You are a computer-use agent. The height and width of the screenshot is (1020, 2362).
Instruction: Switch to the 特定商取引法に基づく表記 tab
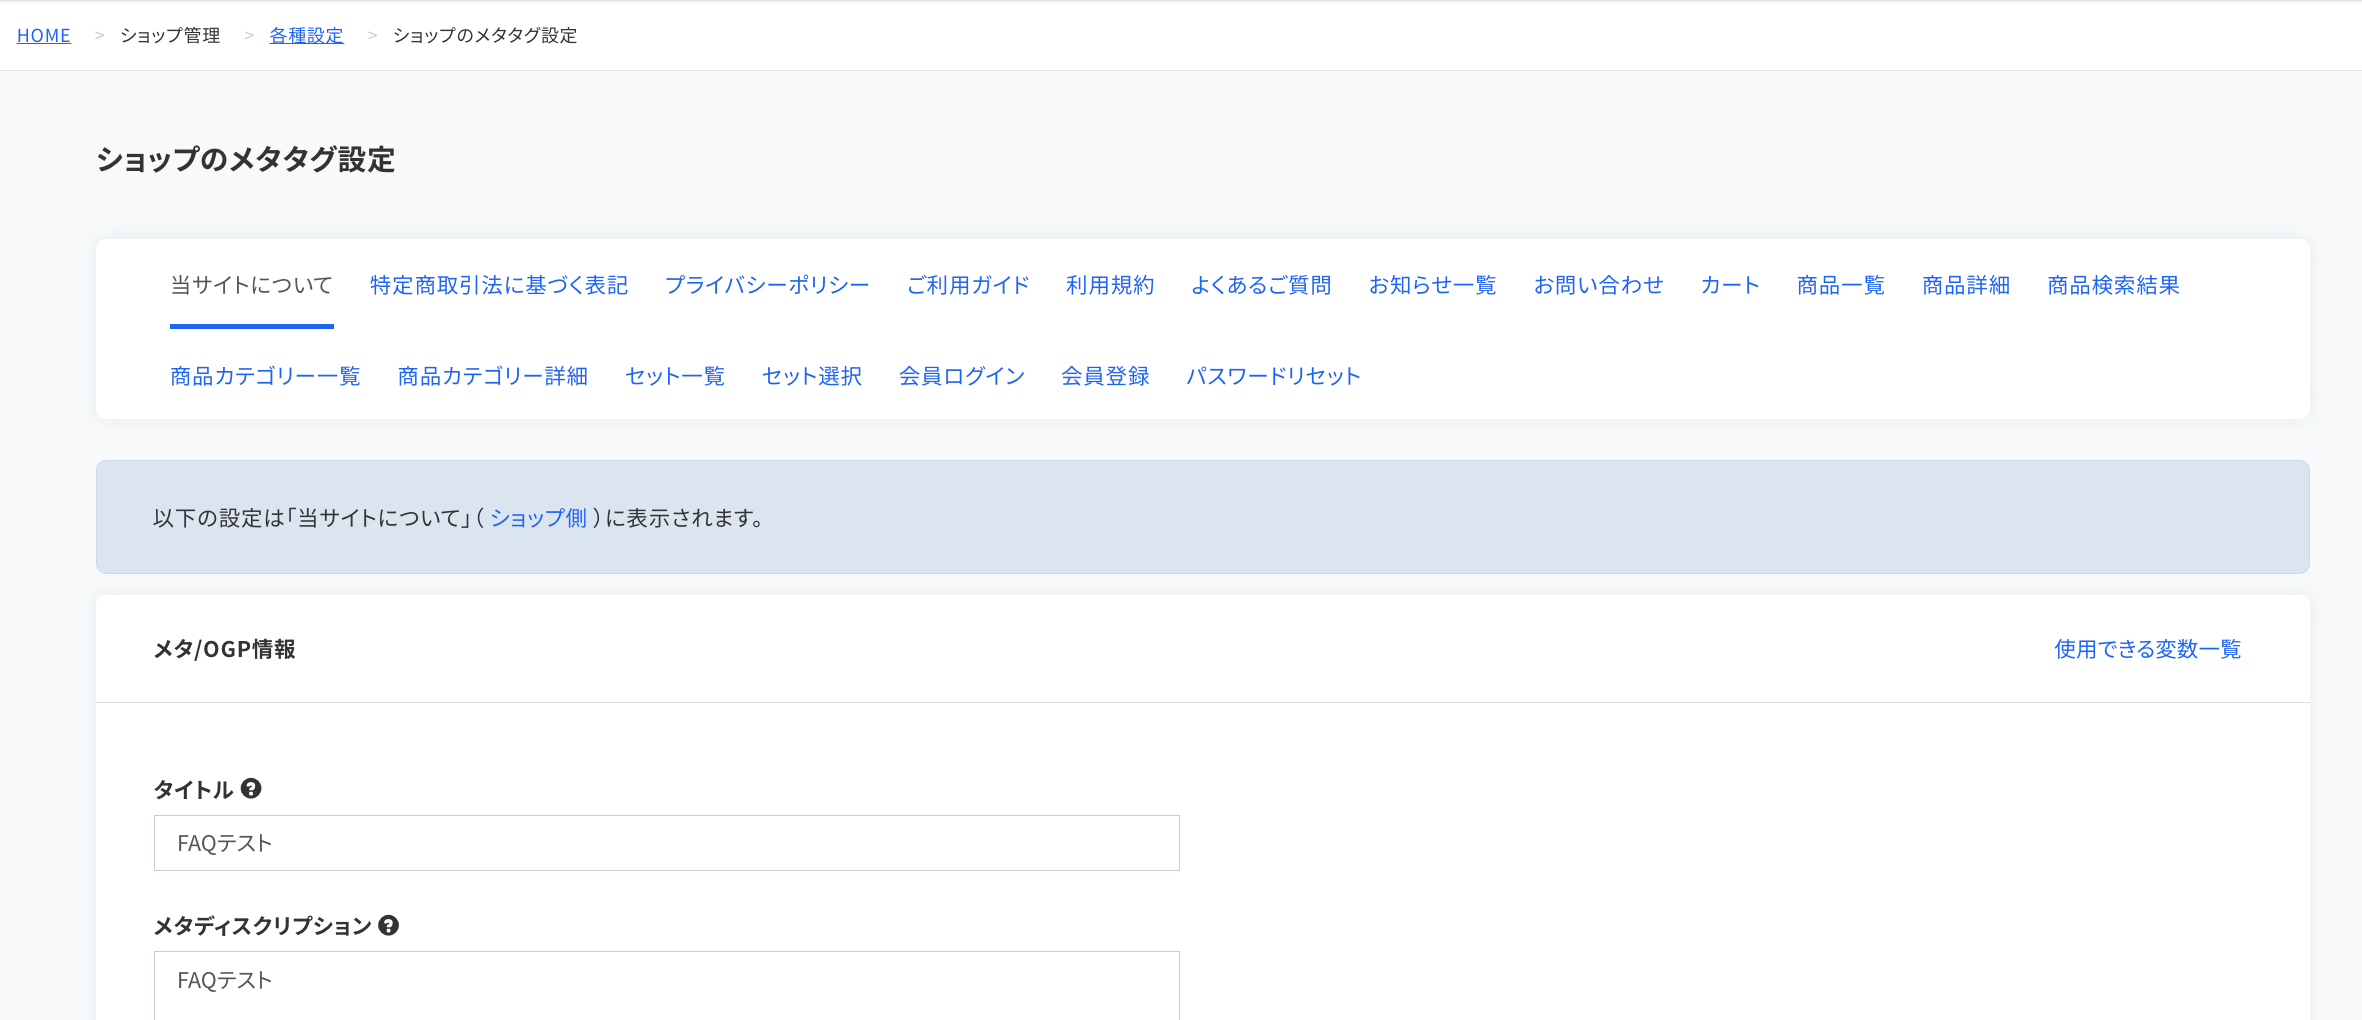coord(499,285)
